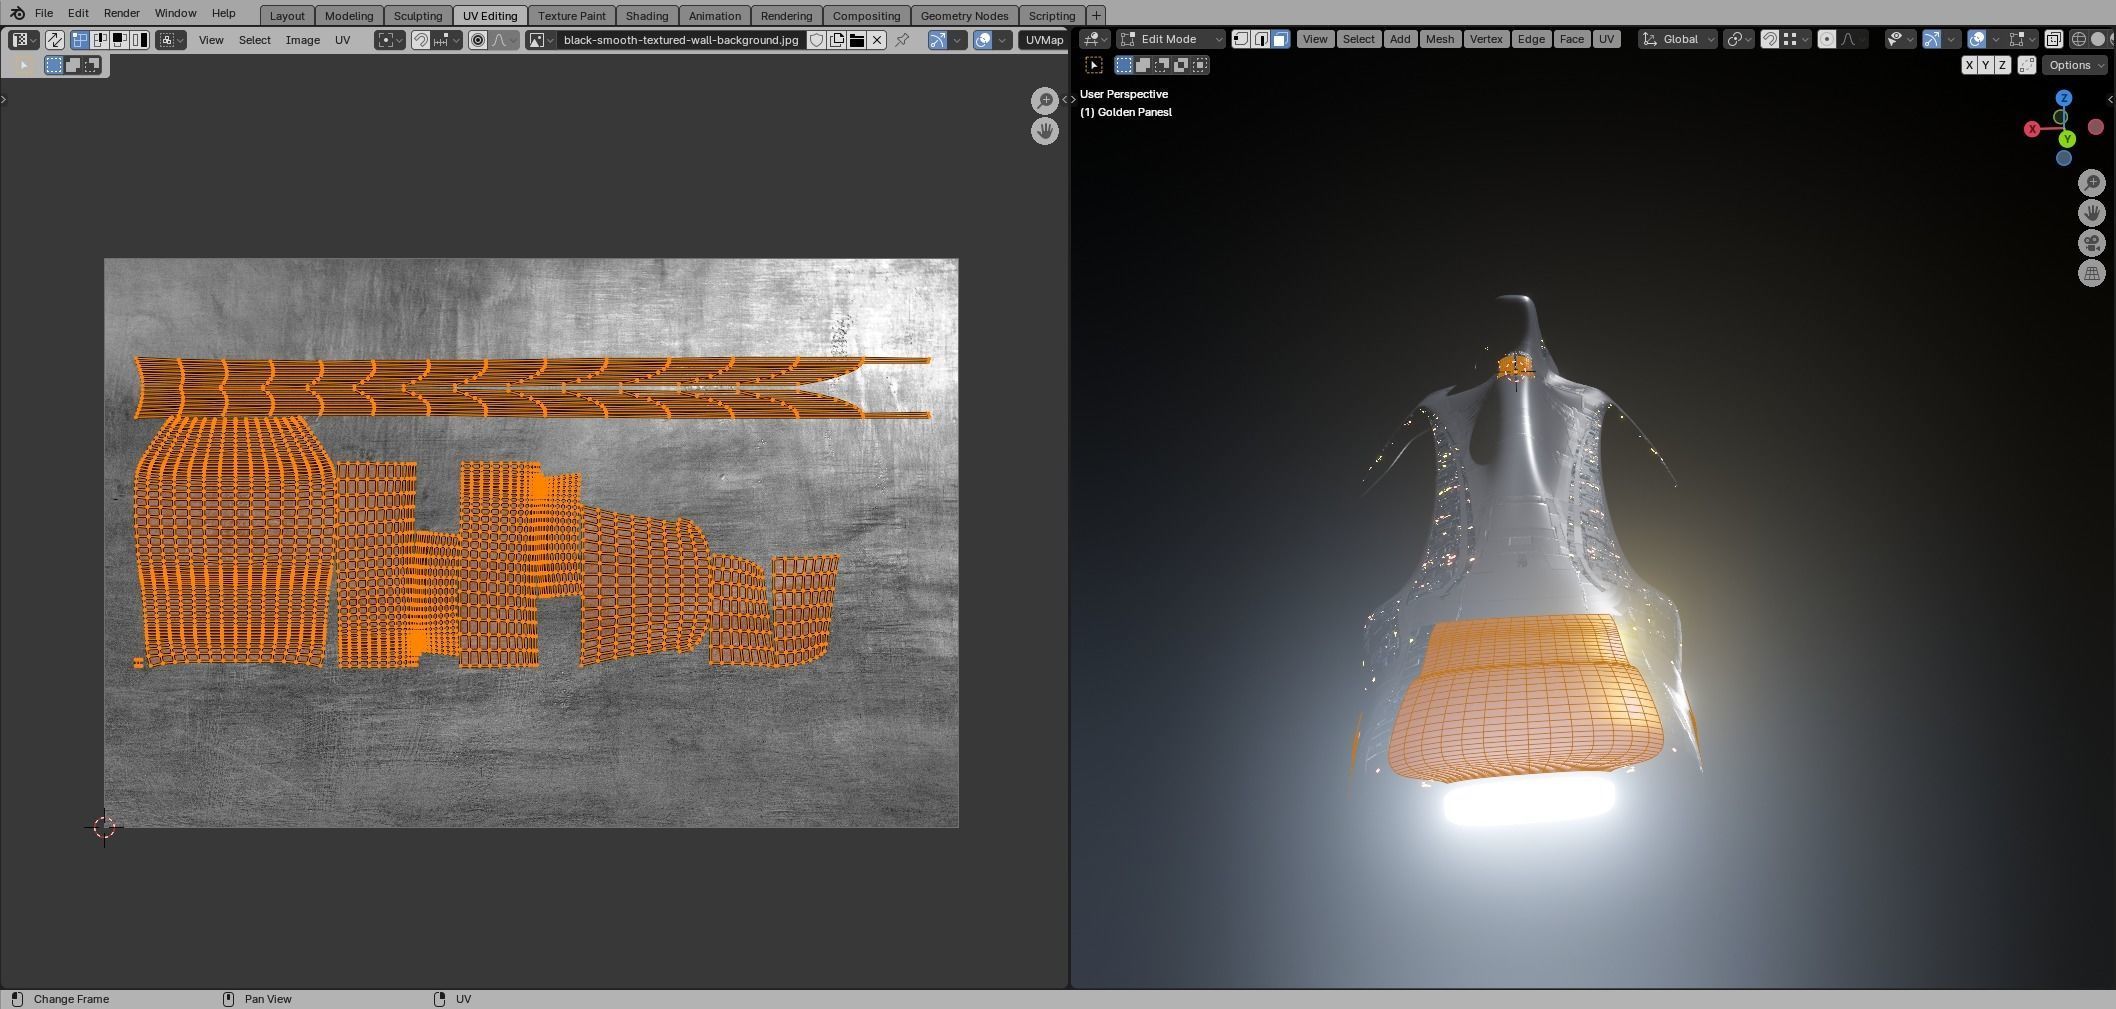Open the Vertex menu in 3D viewport
The image size is (2116, 1009).
point(1486,39)
